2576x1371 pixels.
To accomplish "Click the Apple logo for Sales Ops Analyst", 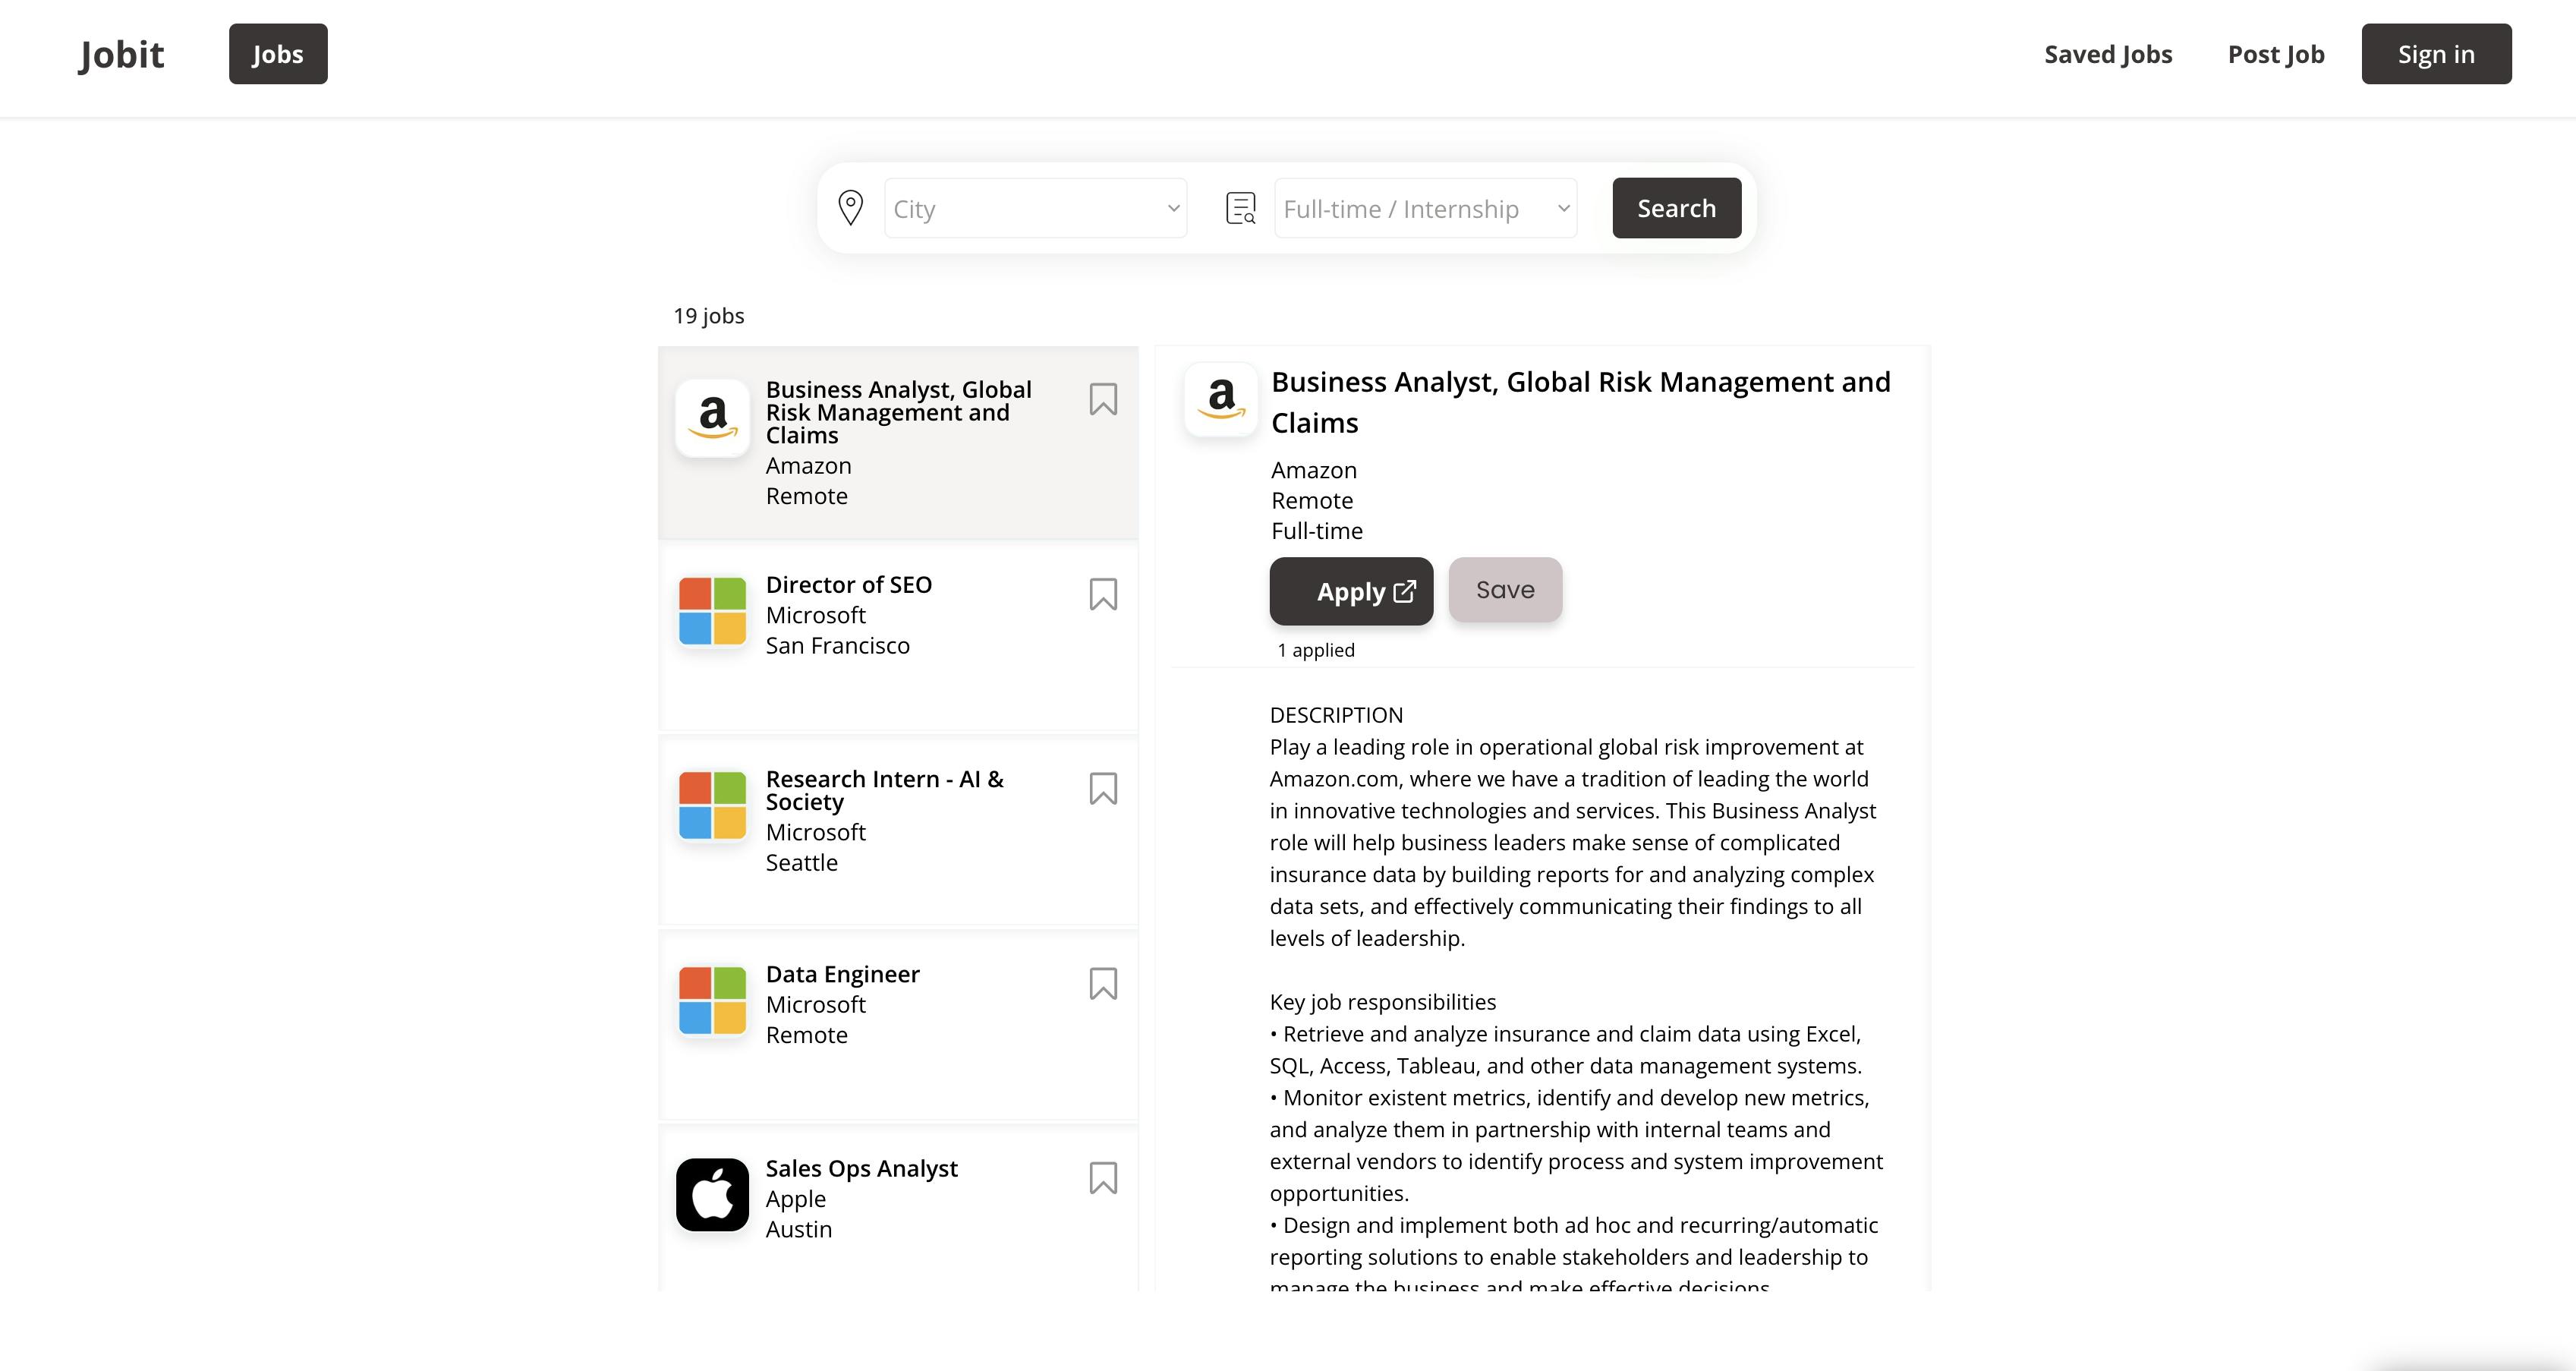I will (712, 1195).
